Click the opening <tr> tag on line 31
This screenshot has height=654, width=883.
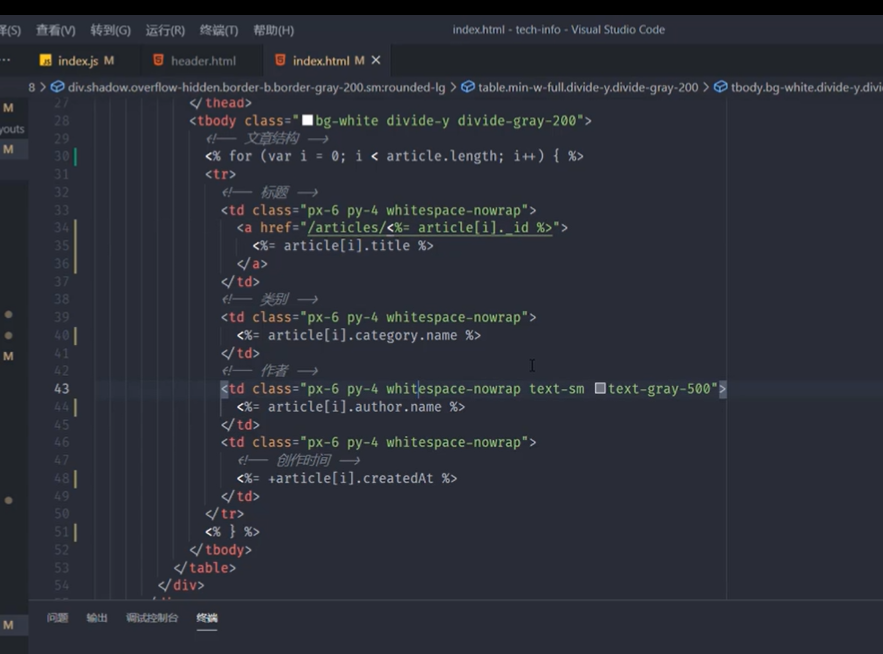221,174
